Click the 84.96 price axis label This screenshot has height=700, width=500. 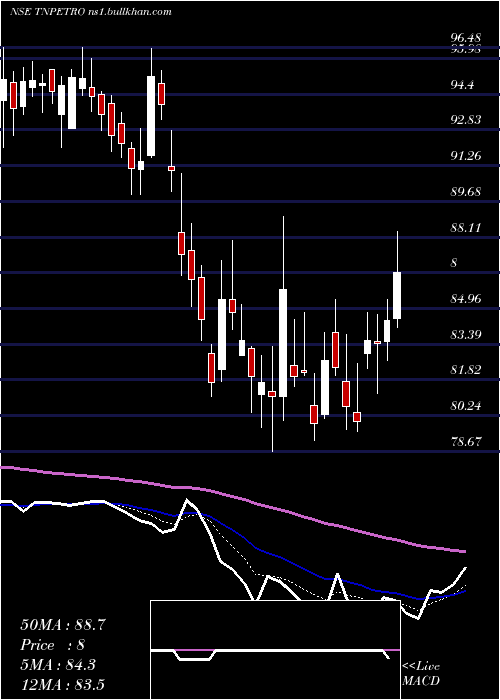pos(466,298)
